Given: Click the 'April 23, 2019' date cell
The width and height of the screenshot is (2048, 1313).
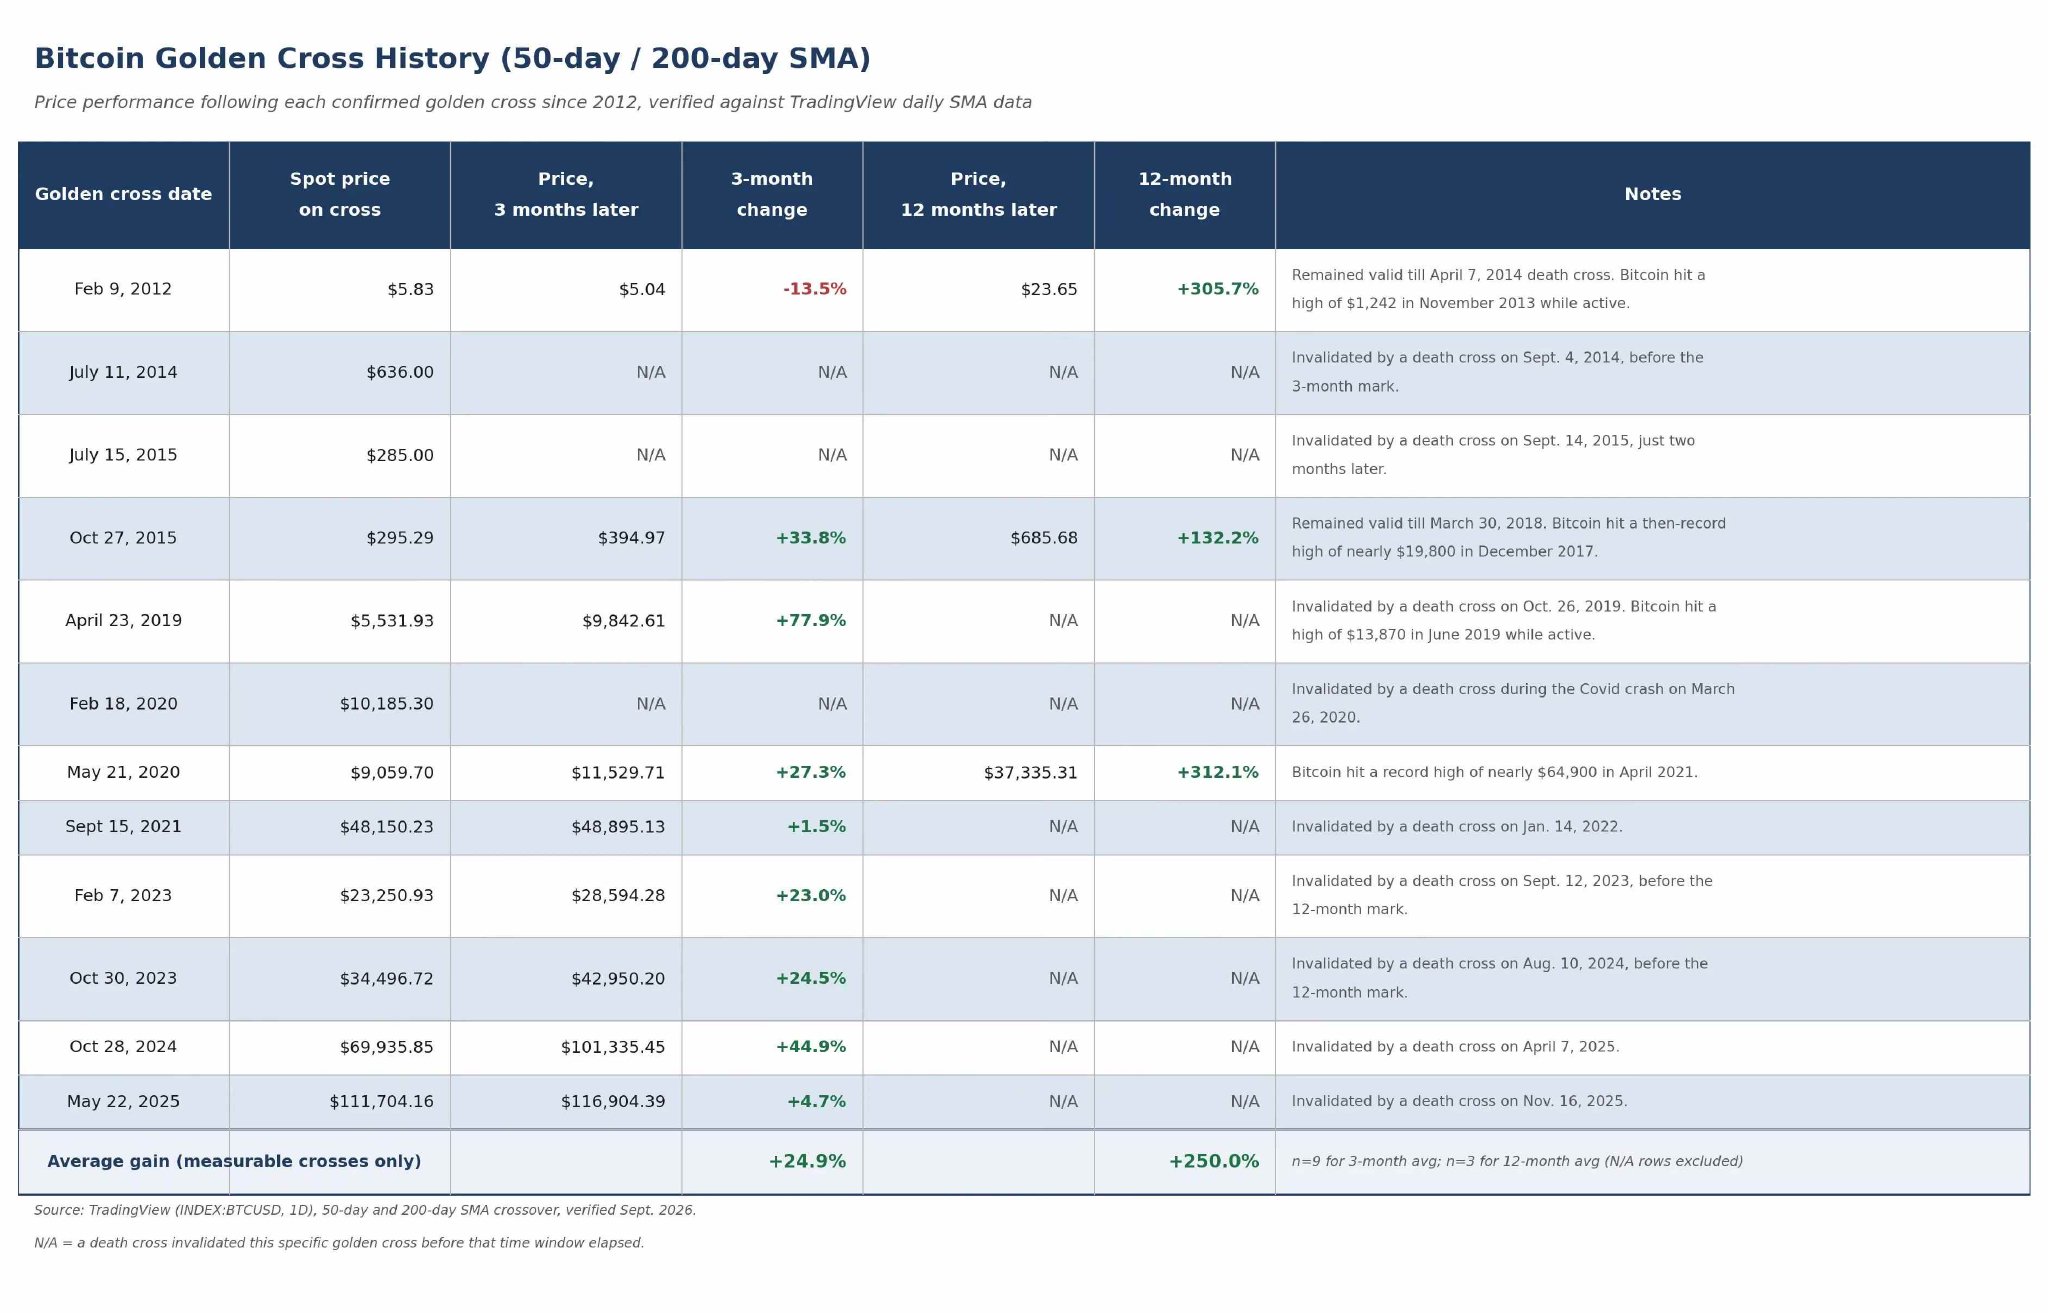Looking at the screenshot, I should pyautogui.click(x=123, y=621).
